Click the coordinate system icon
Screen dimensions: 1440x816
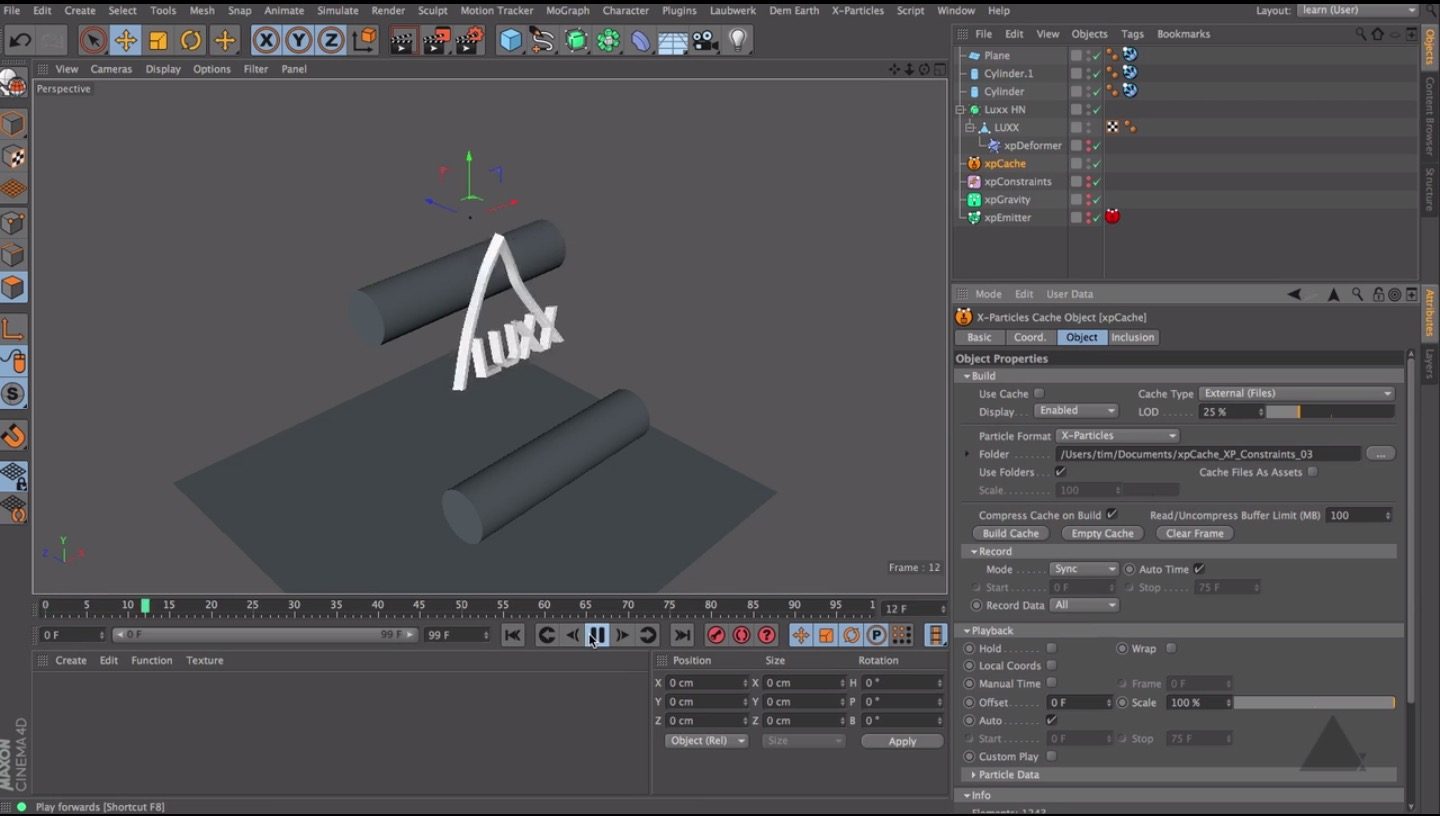pos(365,41)
